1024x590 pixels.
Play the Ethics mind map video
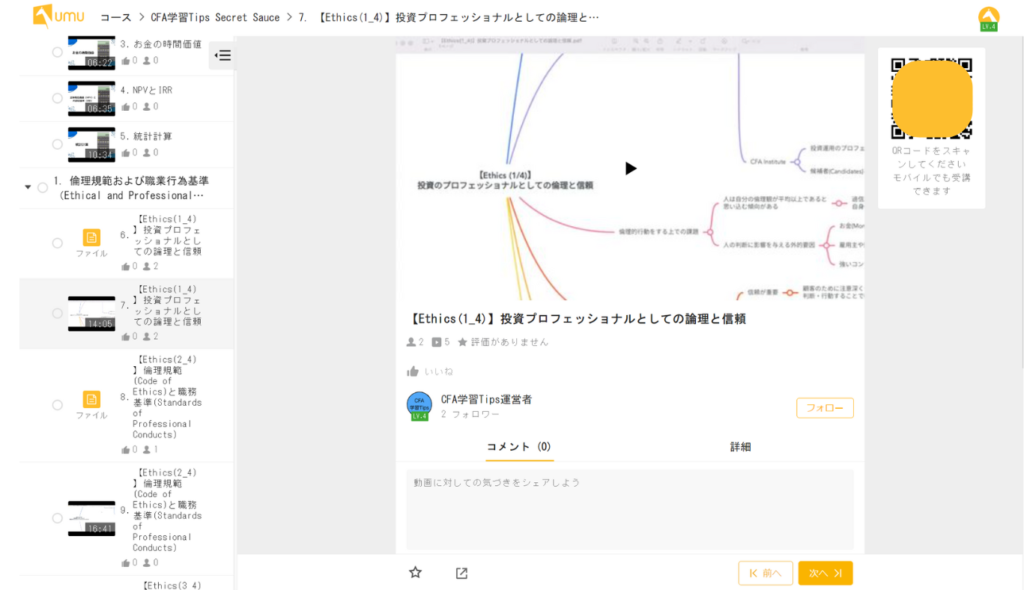[x=630, y=169]
